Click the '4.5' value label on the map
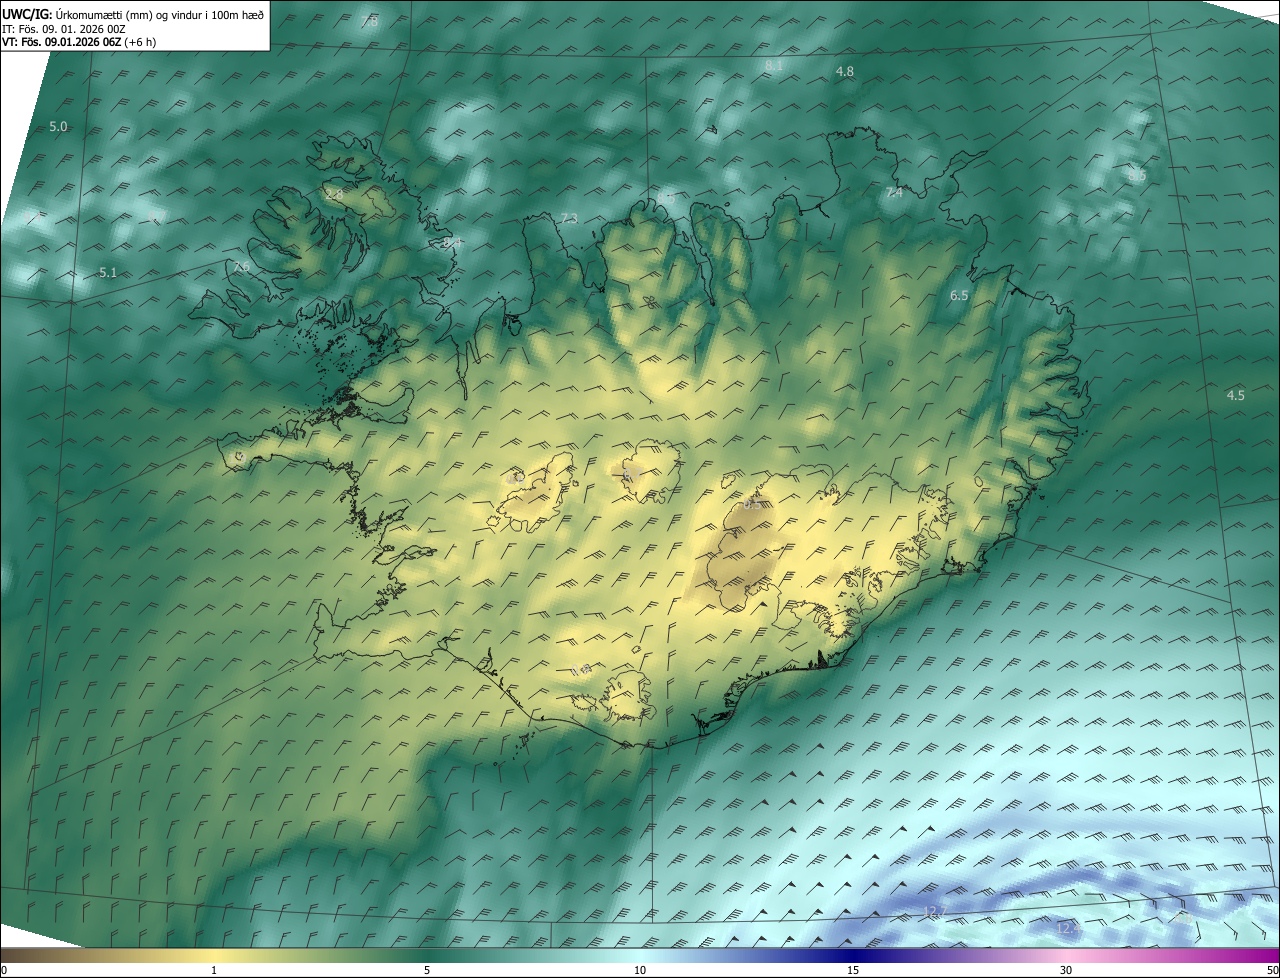 [1236, 396]
